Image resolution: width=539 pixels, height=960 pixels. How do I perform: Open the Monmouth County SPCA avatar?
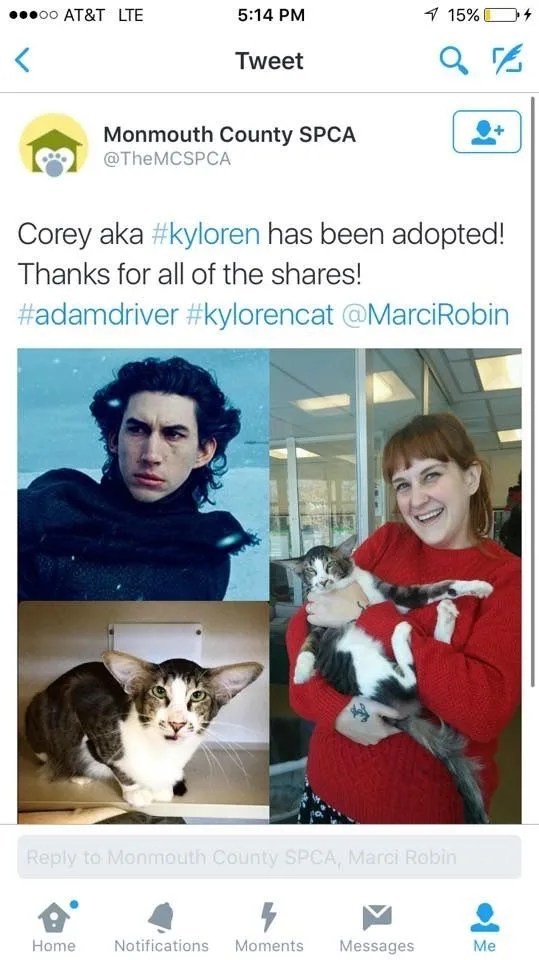click(54, 147)
